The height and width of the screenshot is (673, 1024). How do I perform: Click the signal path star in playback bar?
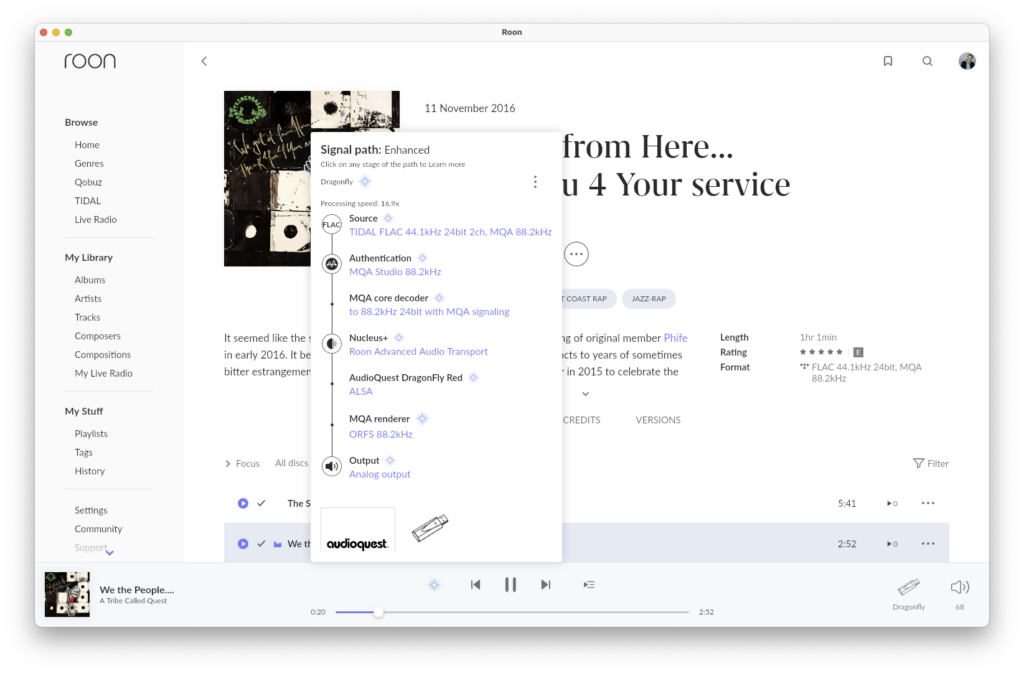click(x=434, y=585)
